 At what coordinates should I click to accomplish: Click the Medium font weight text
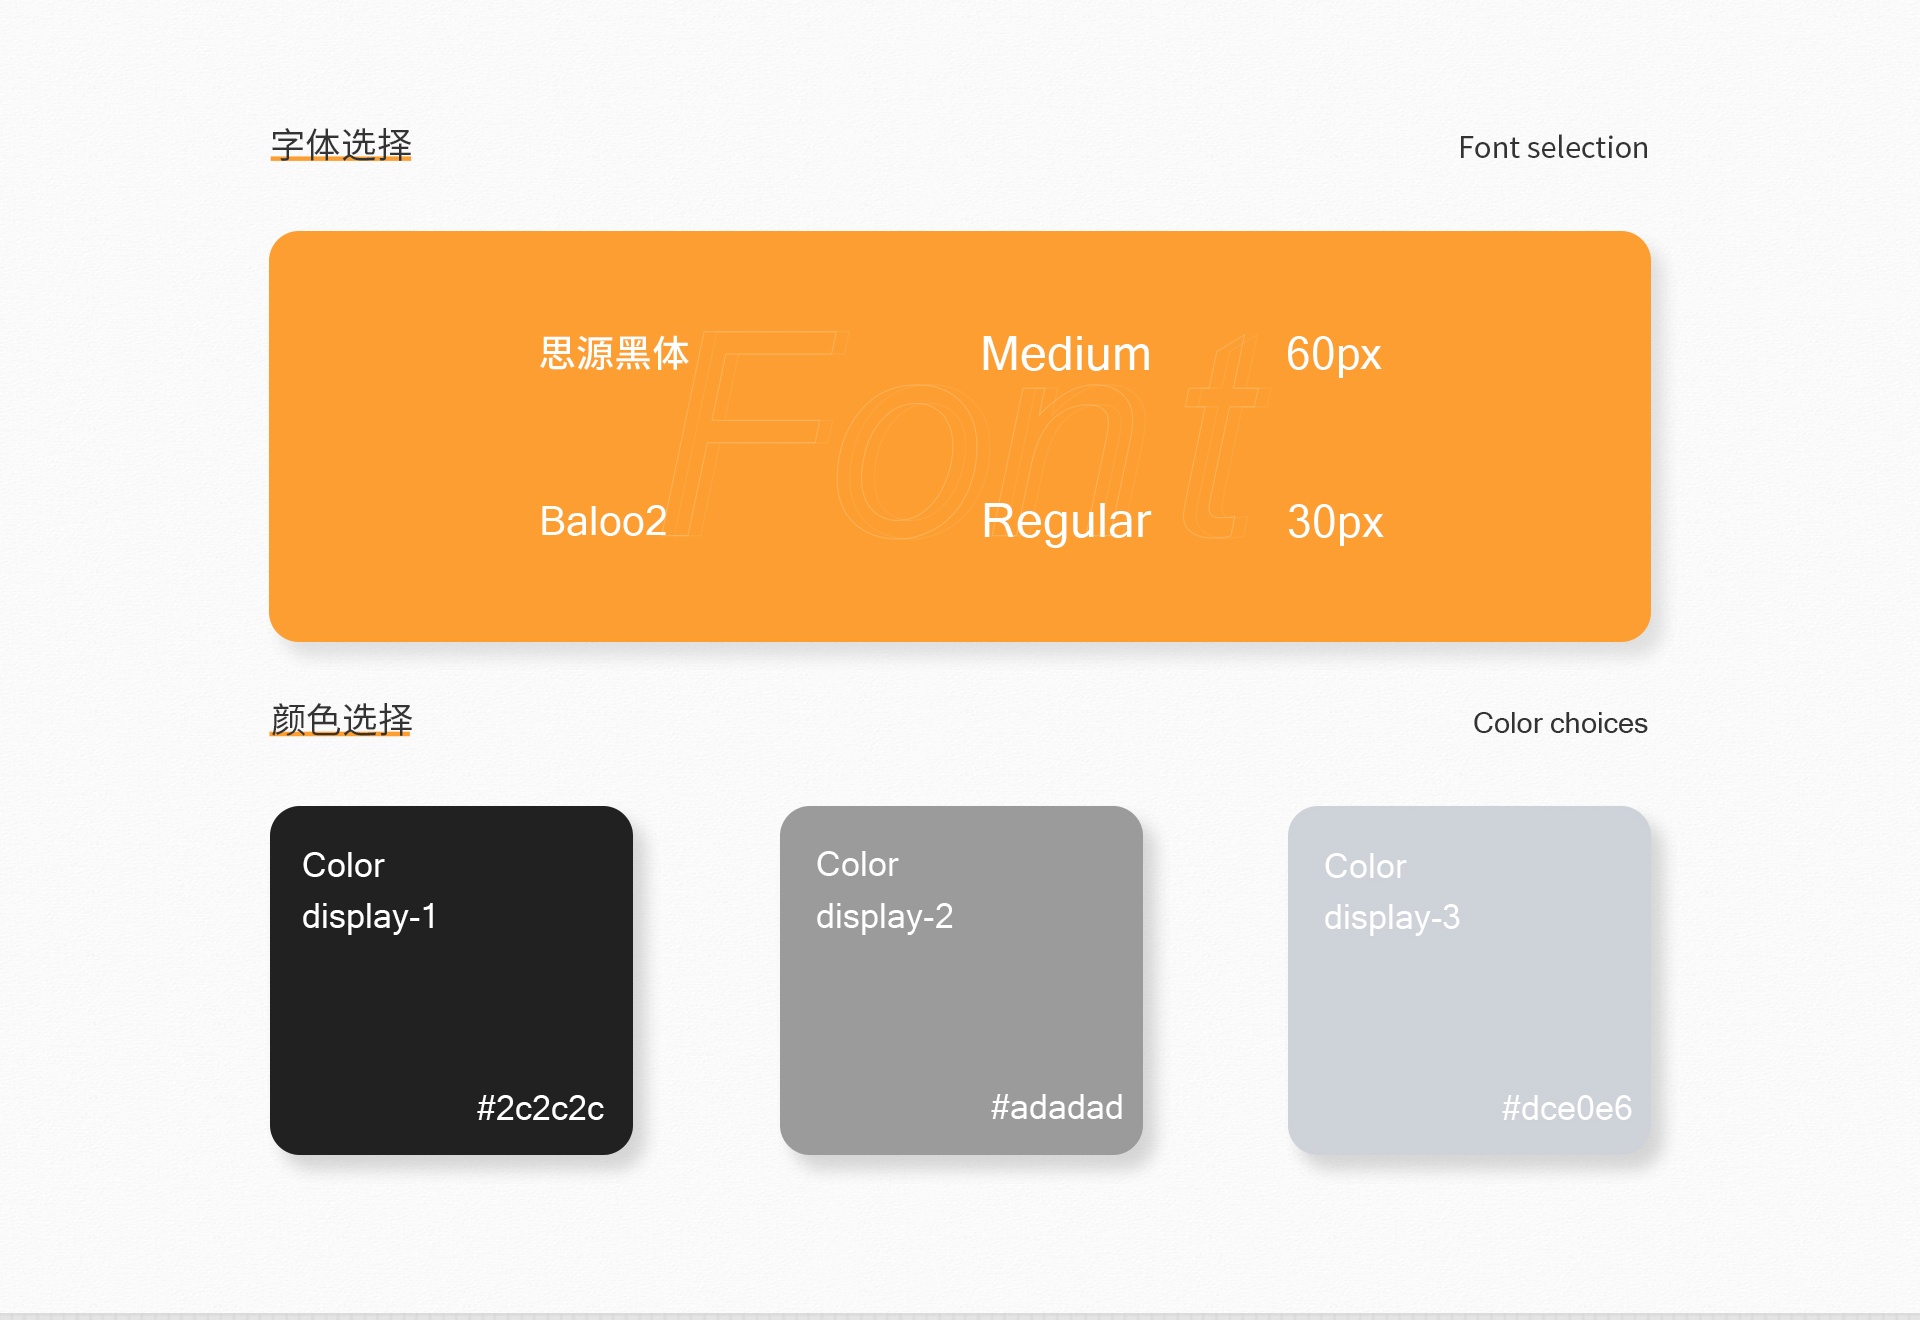tap(1065, 354)
